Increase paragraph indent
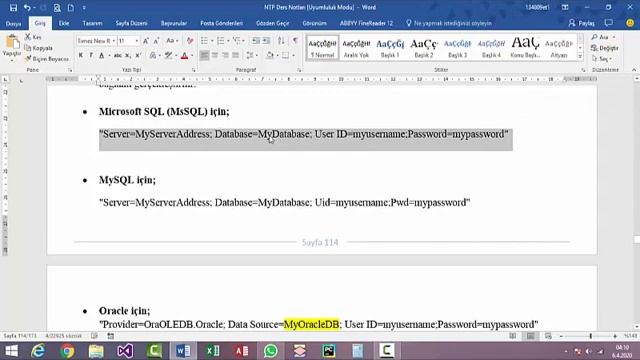This screenshot has width=640, height=360. 266,41
